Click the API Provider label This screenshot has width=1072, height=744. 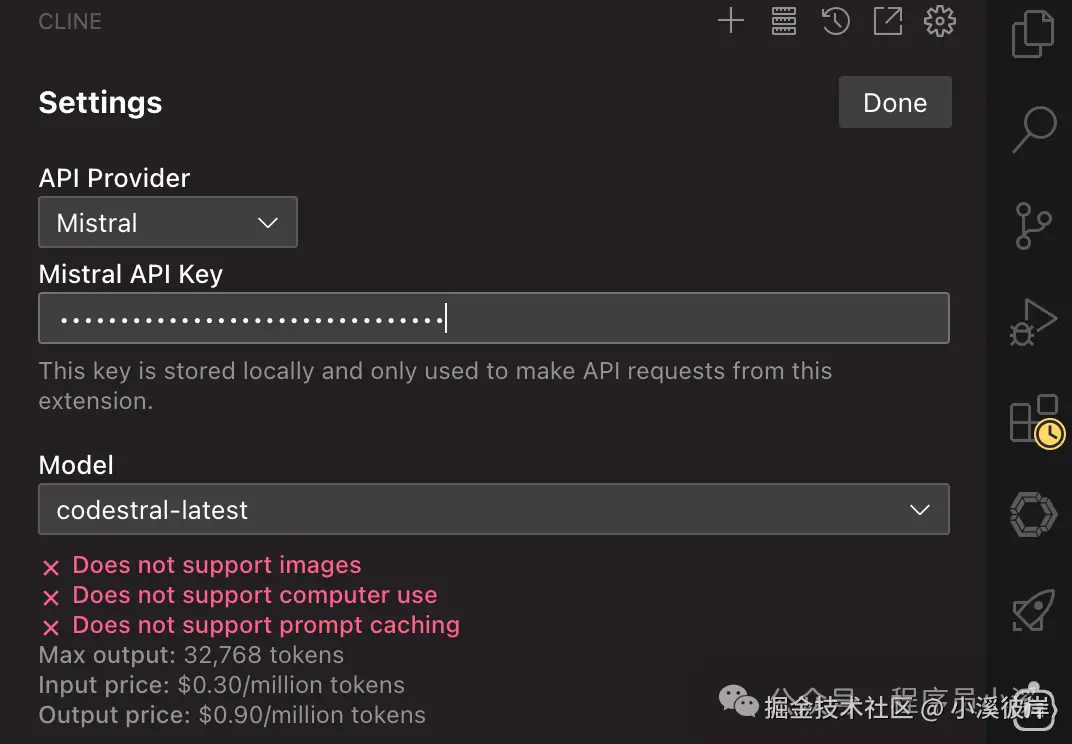[114, 178]
